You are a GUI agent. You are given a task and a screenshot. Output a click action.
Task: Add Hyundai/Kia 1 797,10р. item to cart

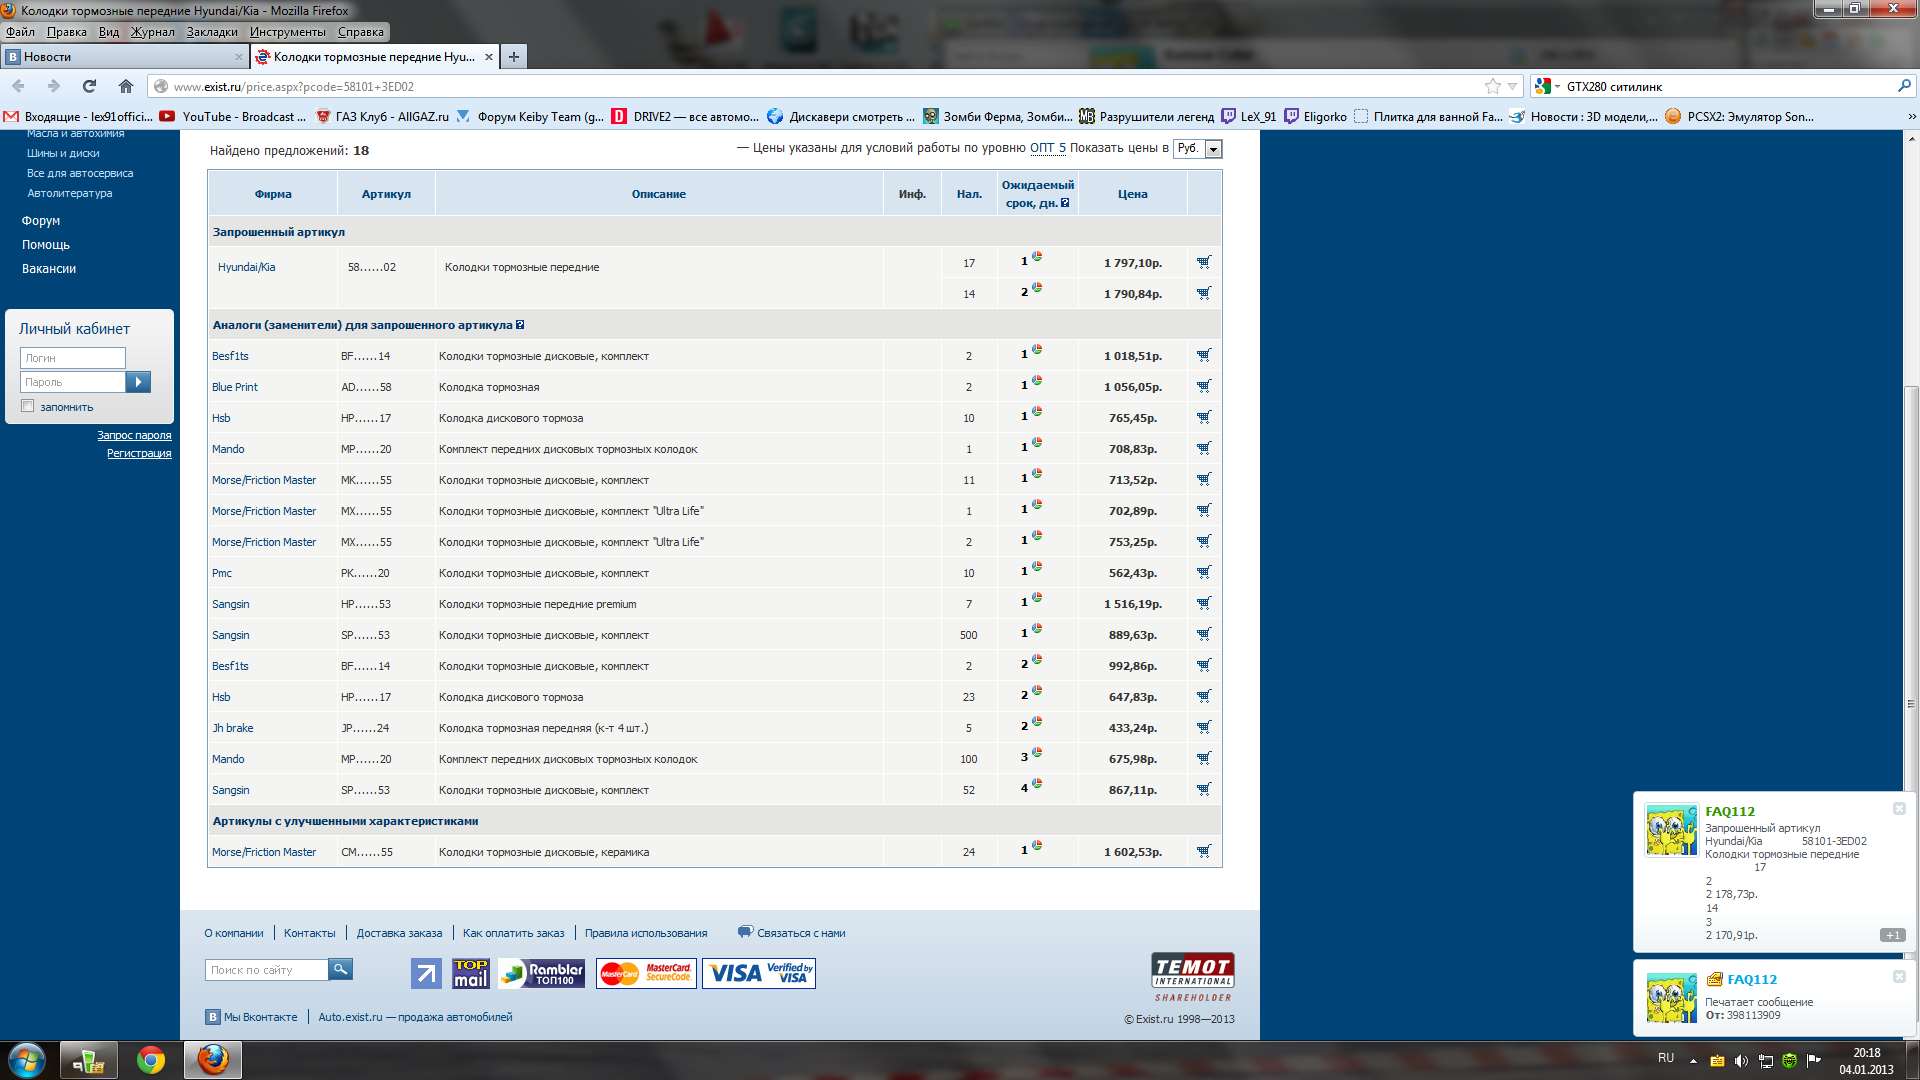coord(1204,262)
